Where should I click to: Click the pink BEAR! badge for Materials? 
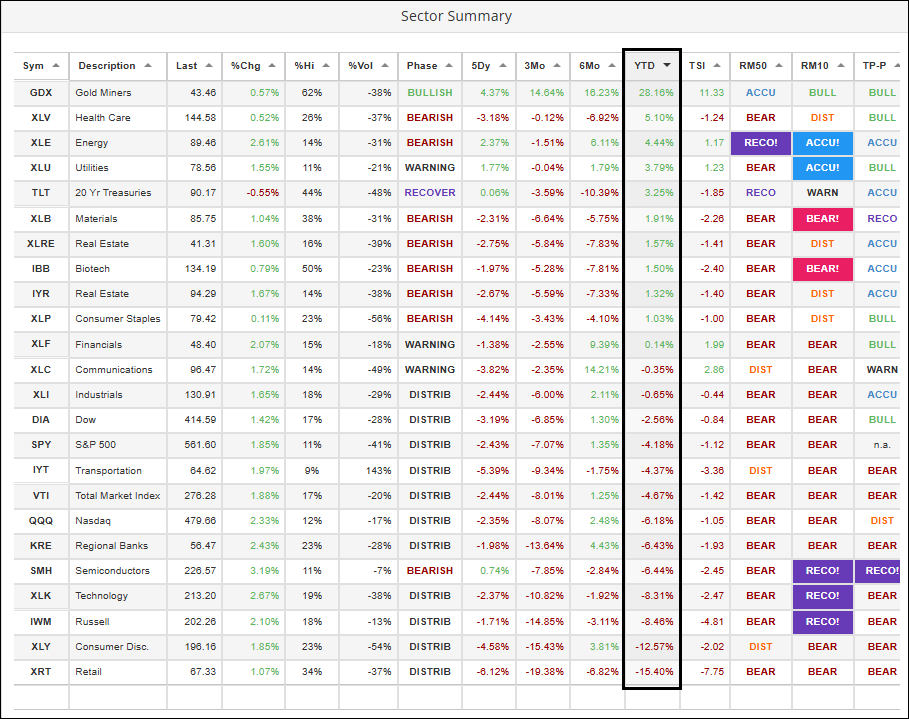822,219
